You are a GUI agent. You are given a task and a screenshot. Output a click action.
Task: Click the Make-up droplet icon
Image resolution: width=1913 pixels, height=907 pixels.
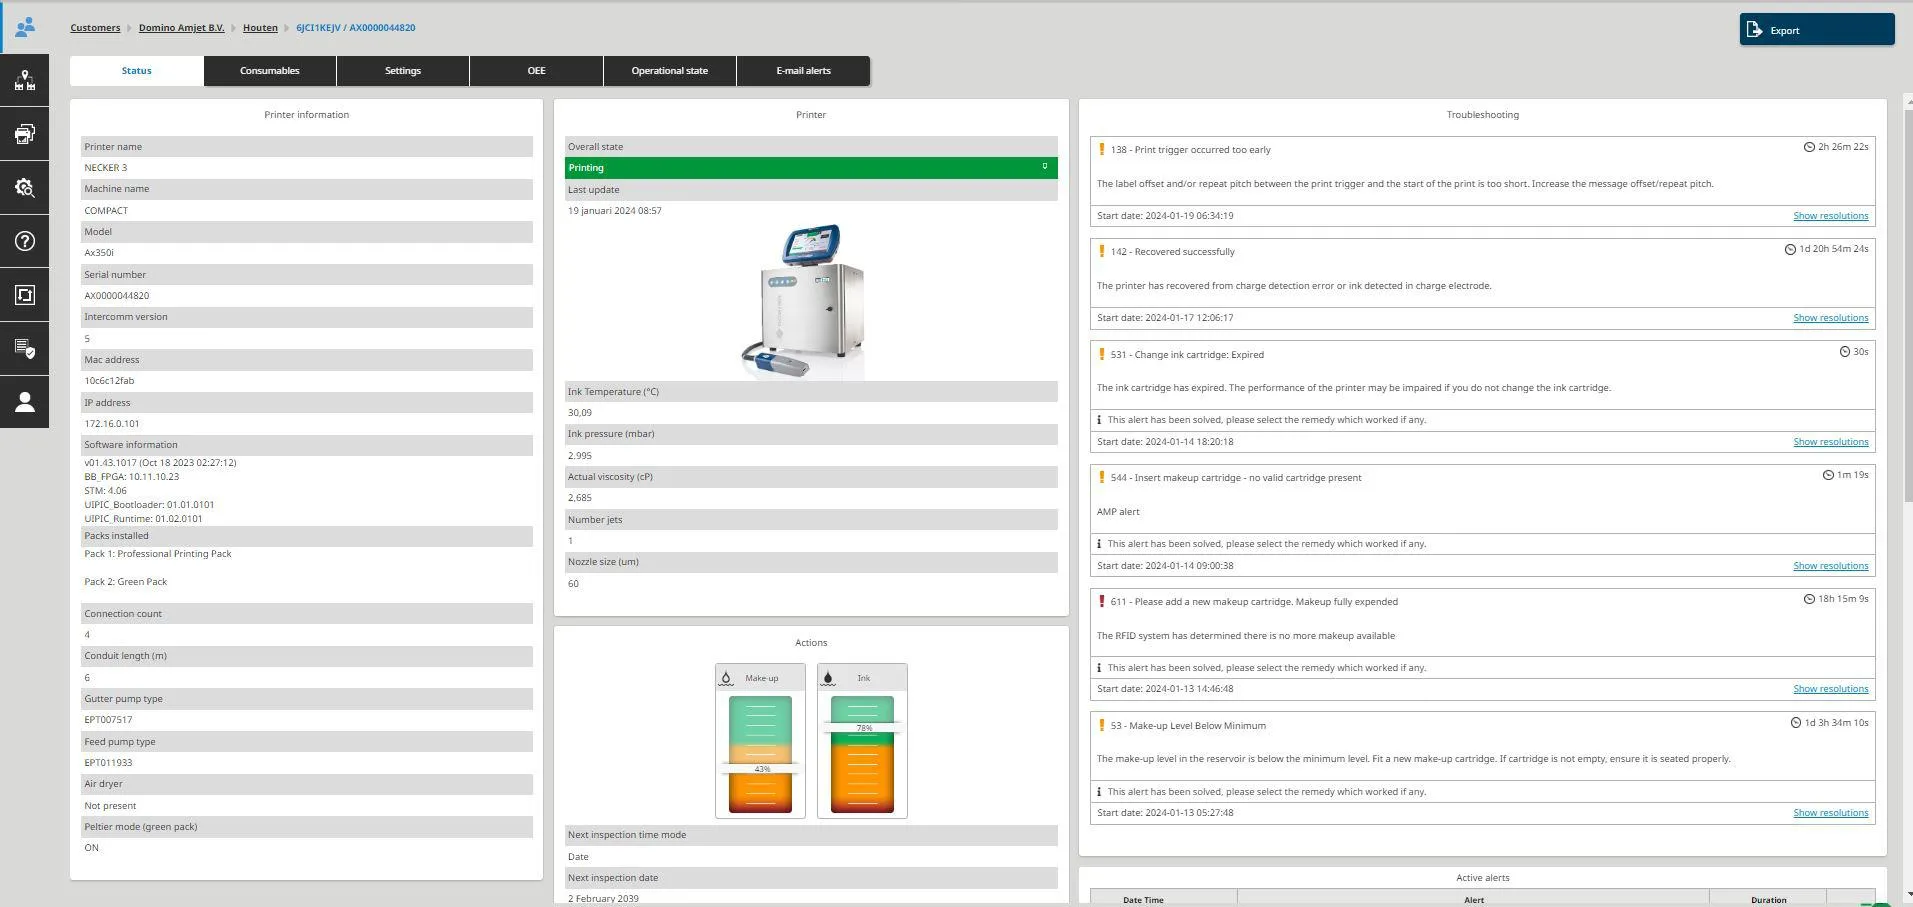tap(727, 678)
